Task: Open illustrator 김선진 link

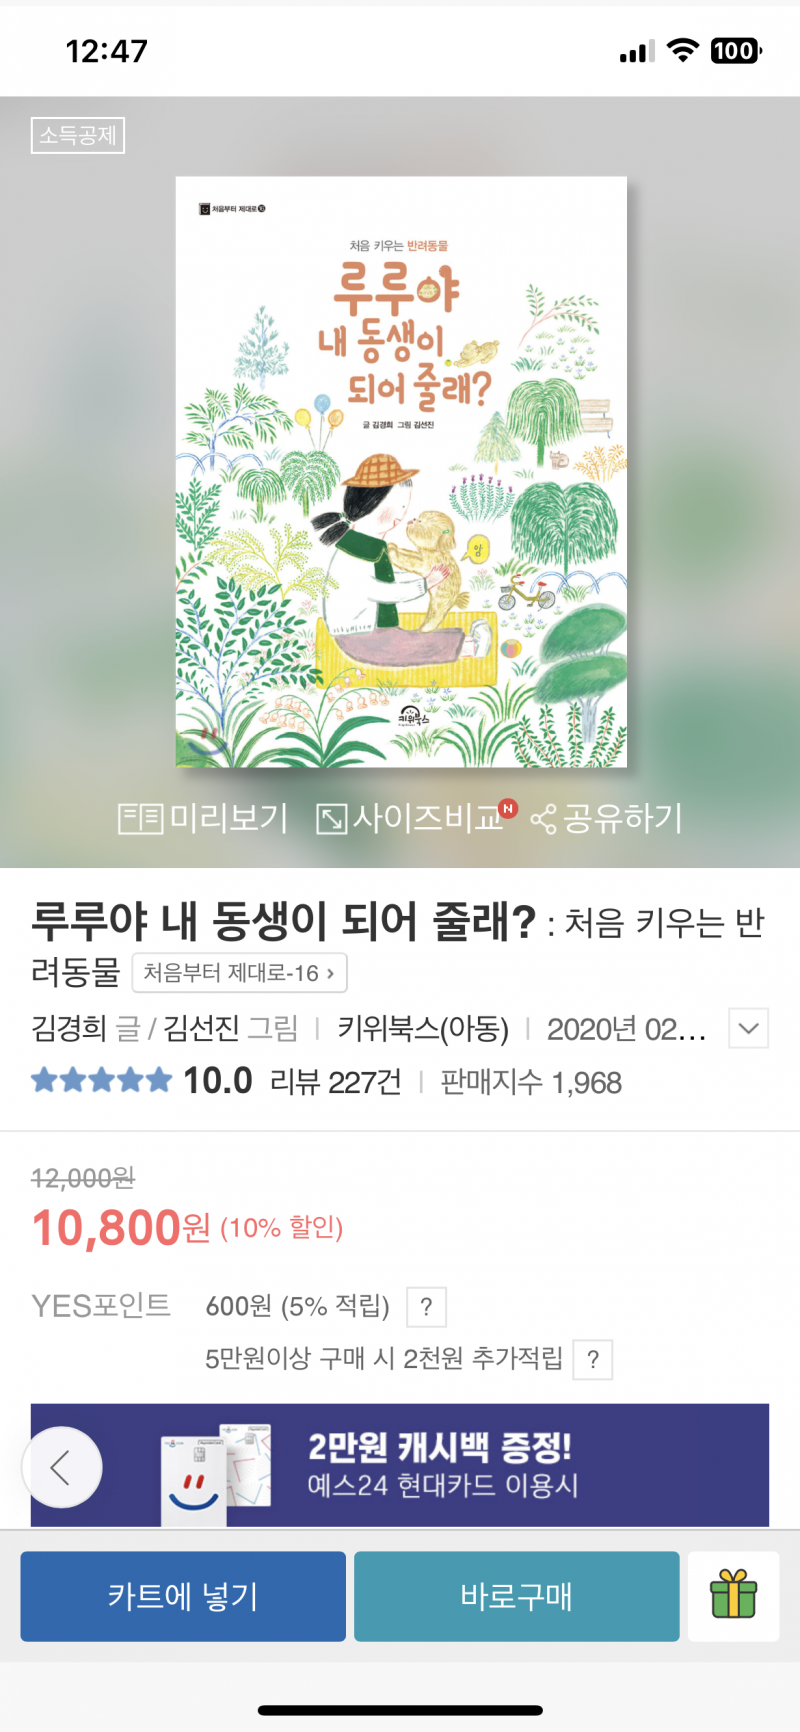Action: tap(201, 1028)
